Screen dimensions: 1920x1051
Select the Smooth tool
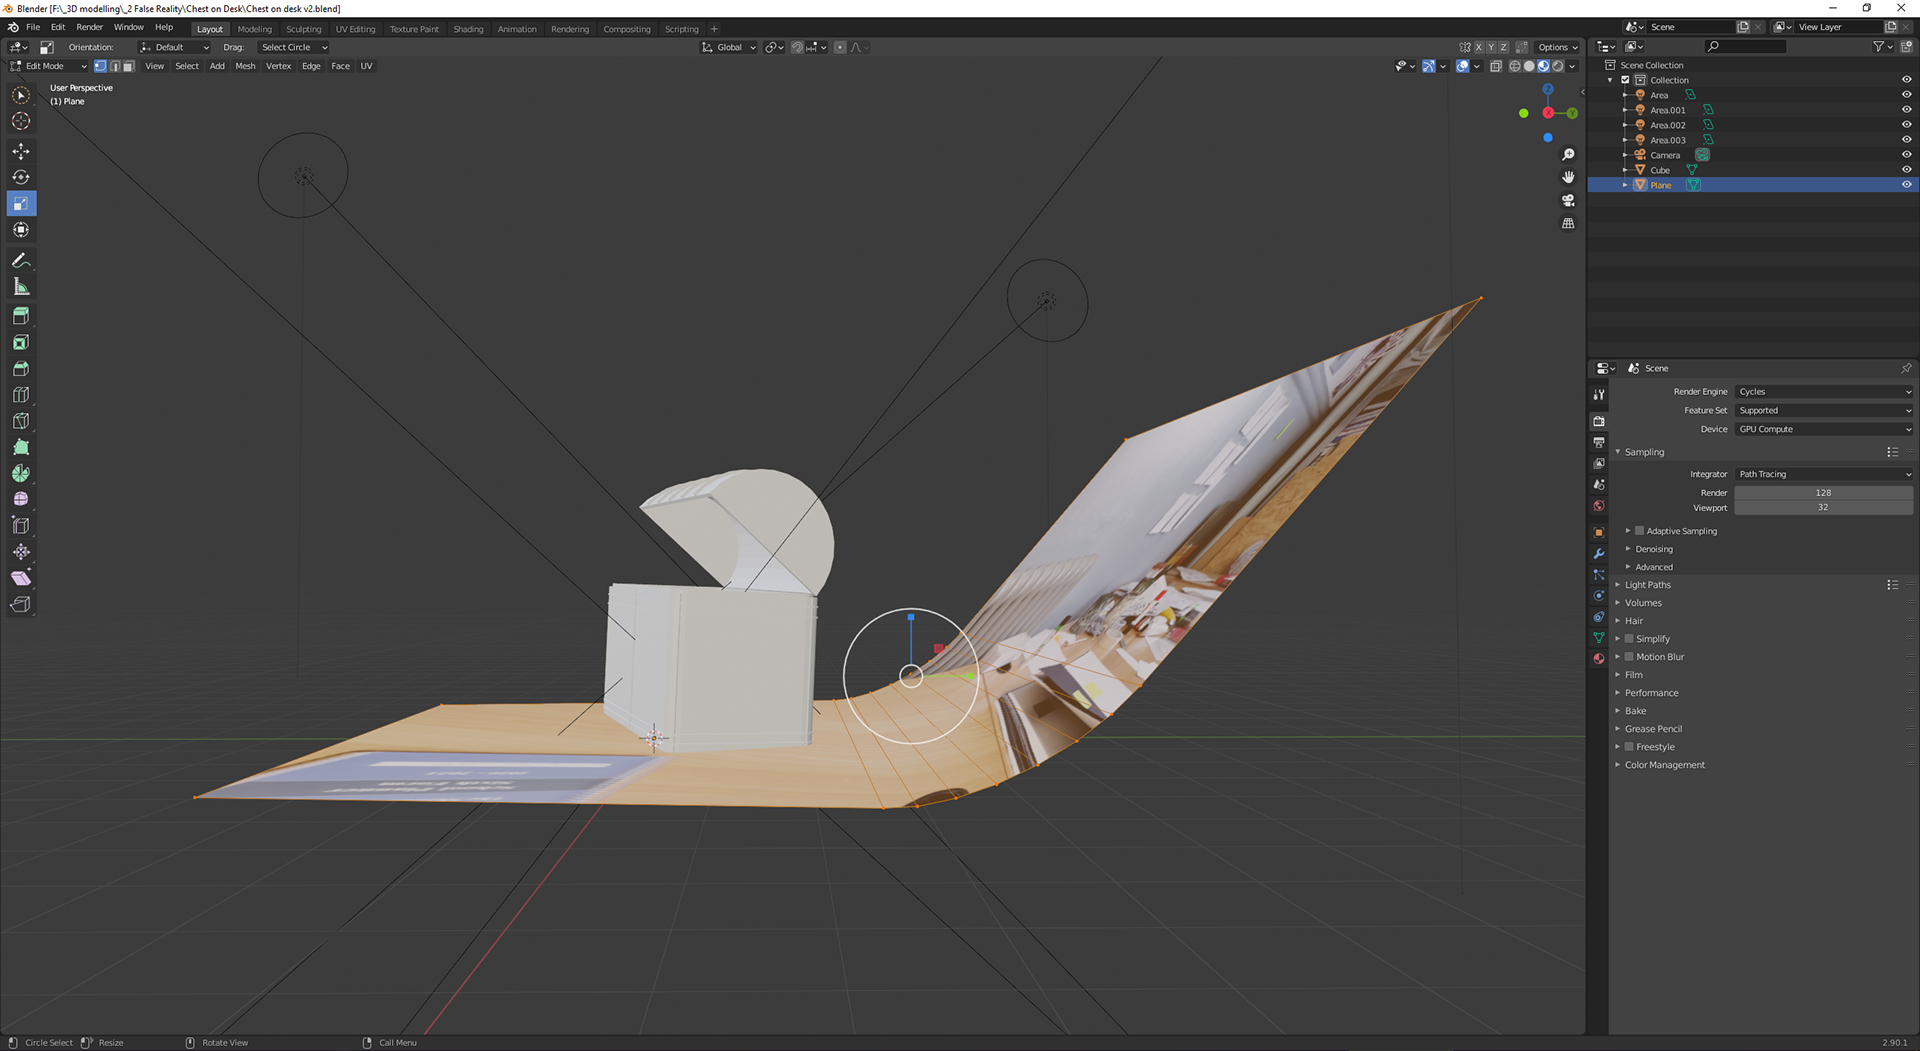point(21,499)
